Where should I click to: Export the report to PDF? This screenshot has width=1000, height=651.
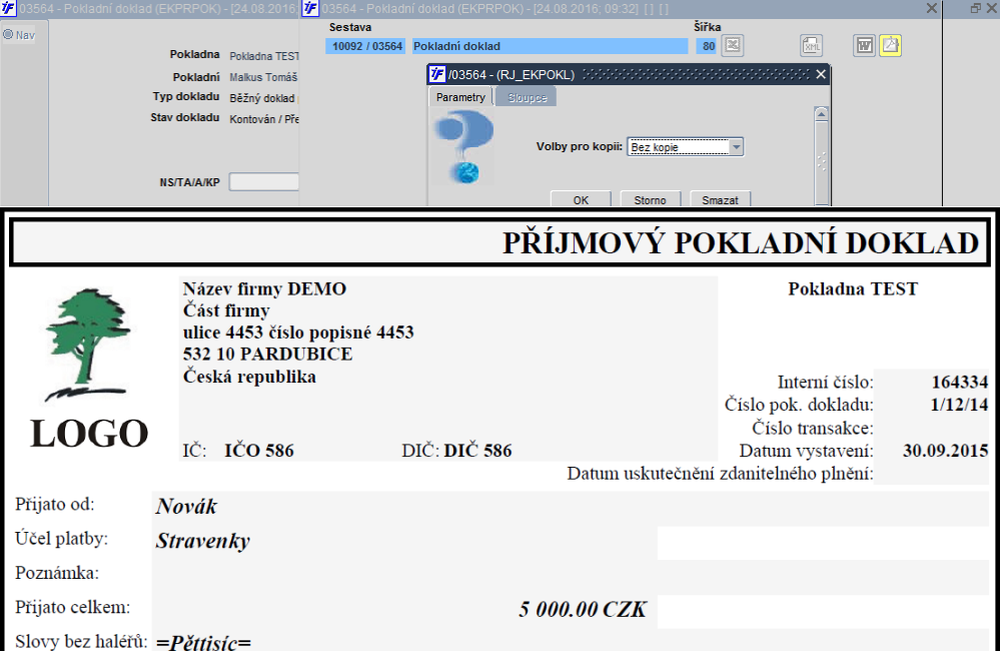coord(890,45)
